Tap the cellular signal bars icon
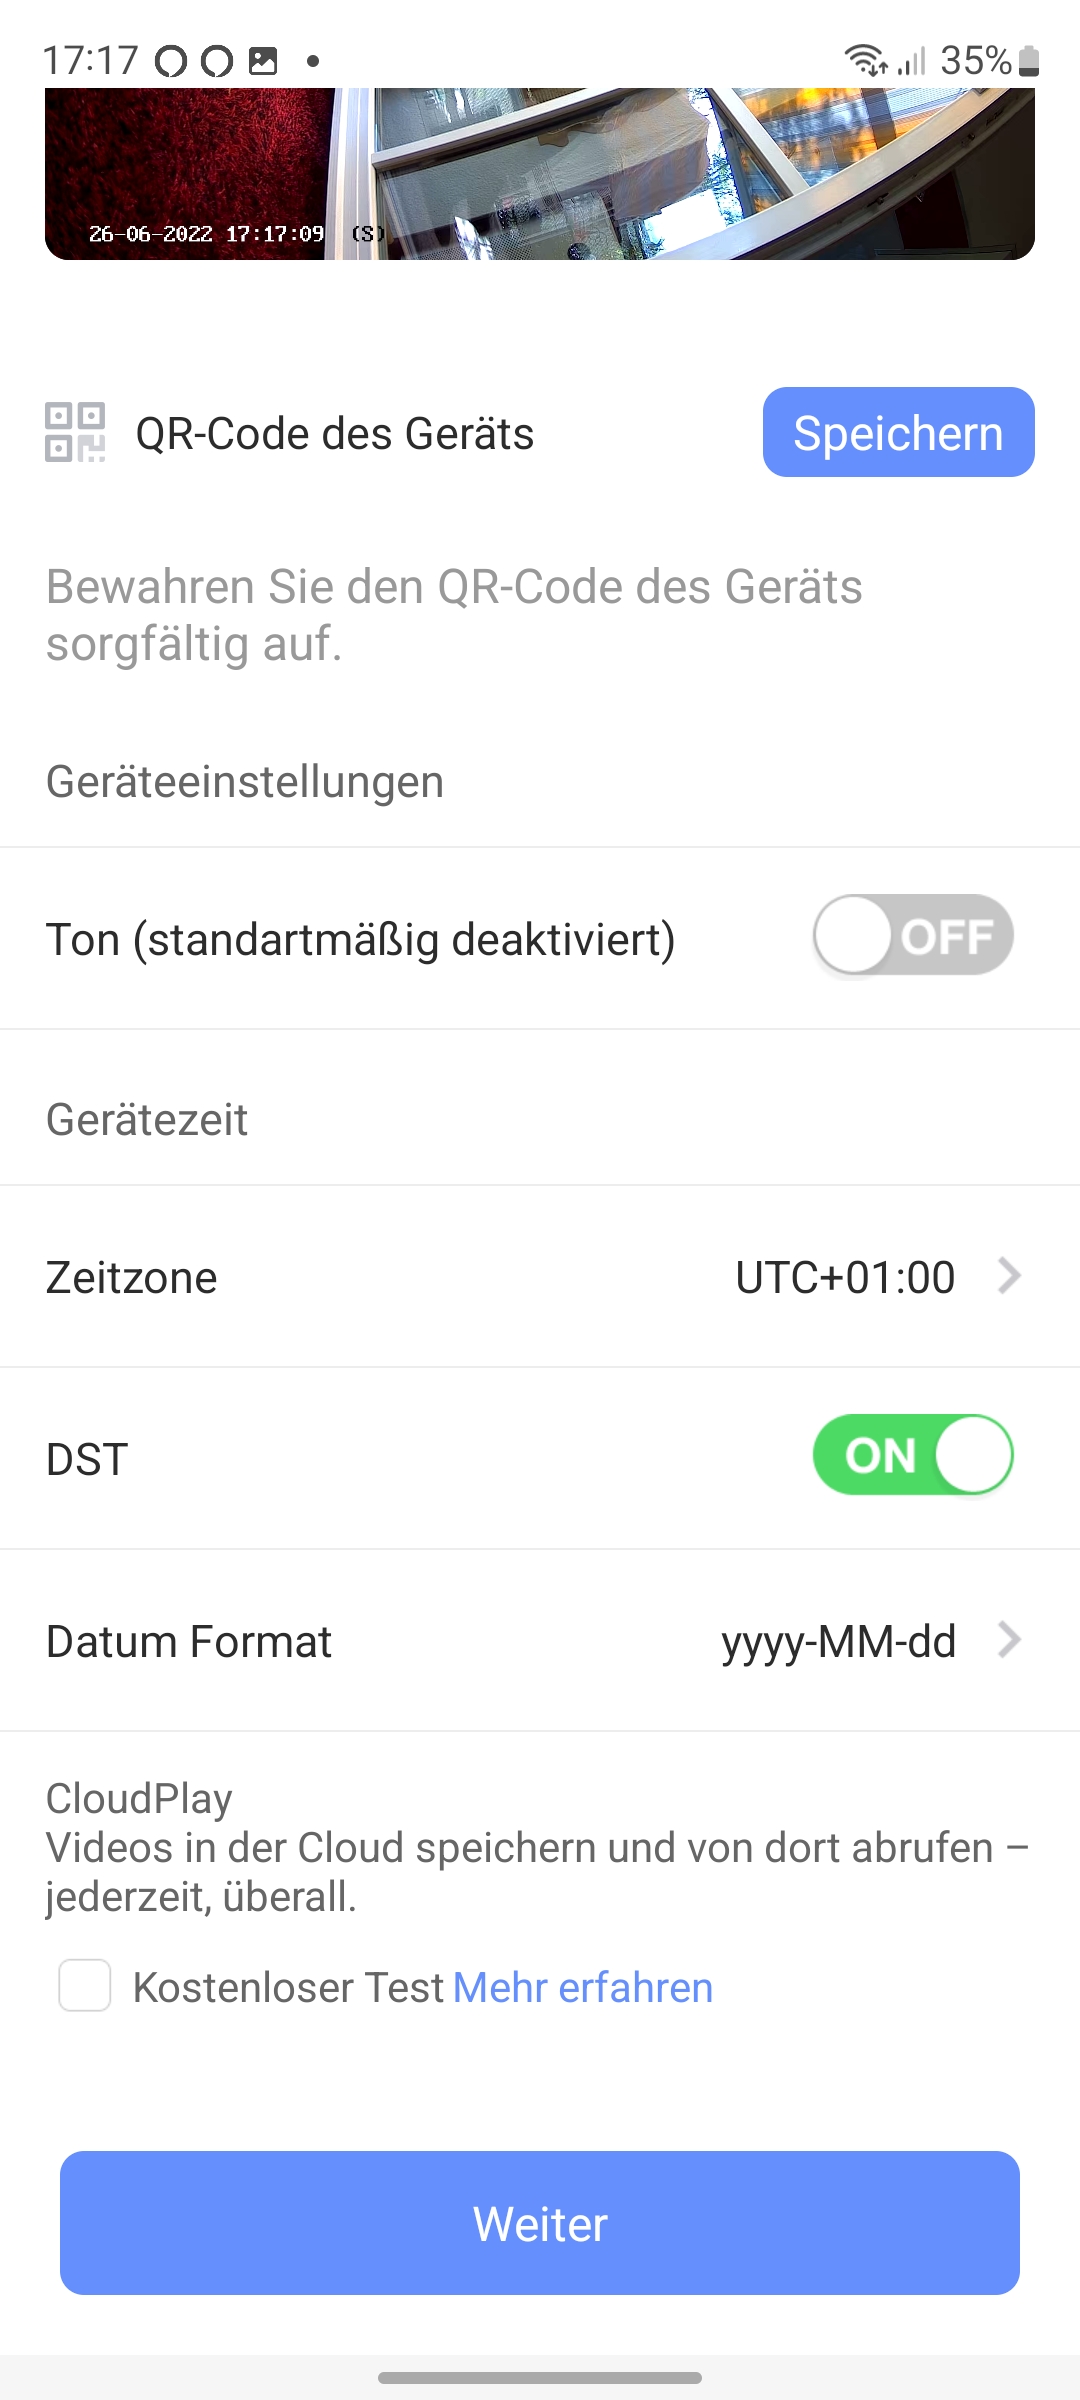Viewport: 1080px width, 2400px height. click(x=911, y=61)
